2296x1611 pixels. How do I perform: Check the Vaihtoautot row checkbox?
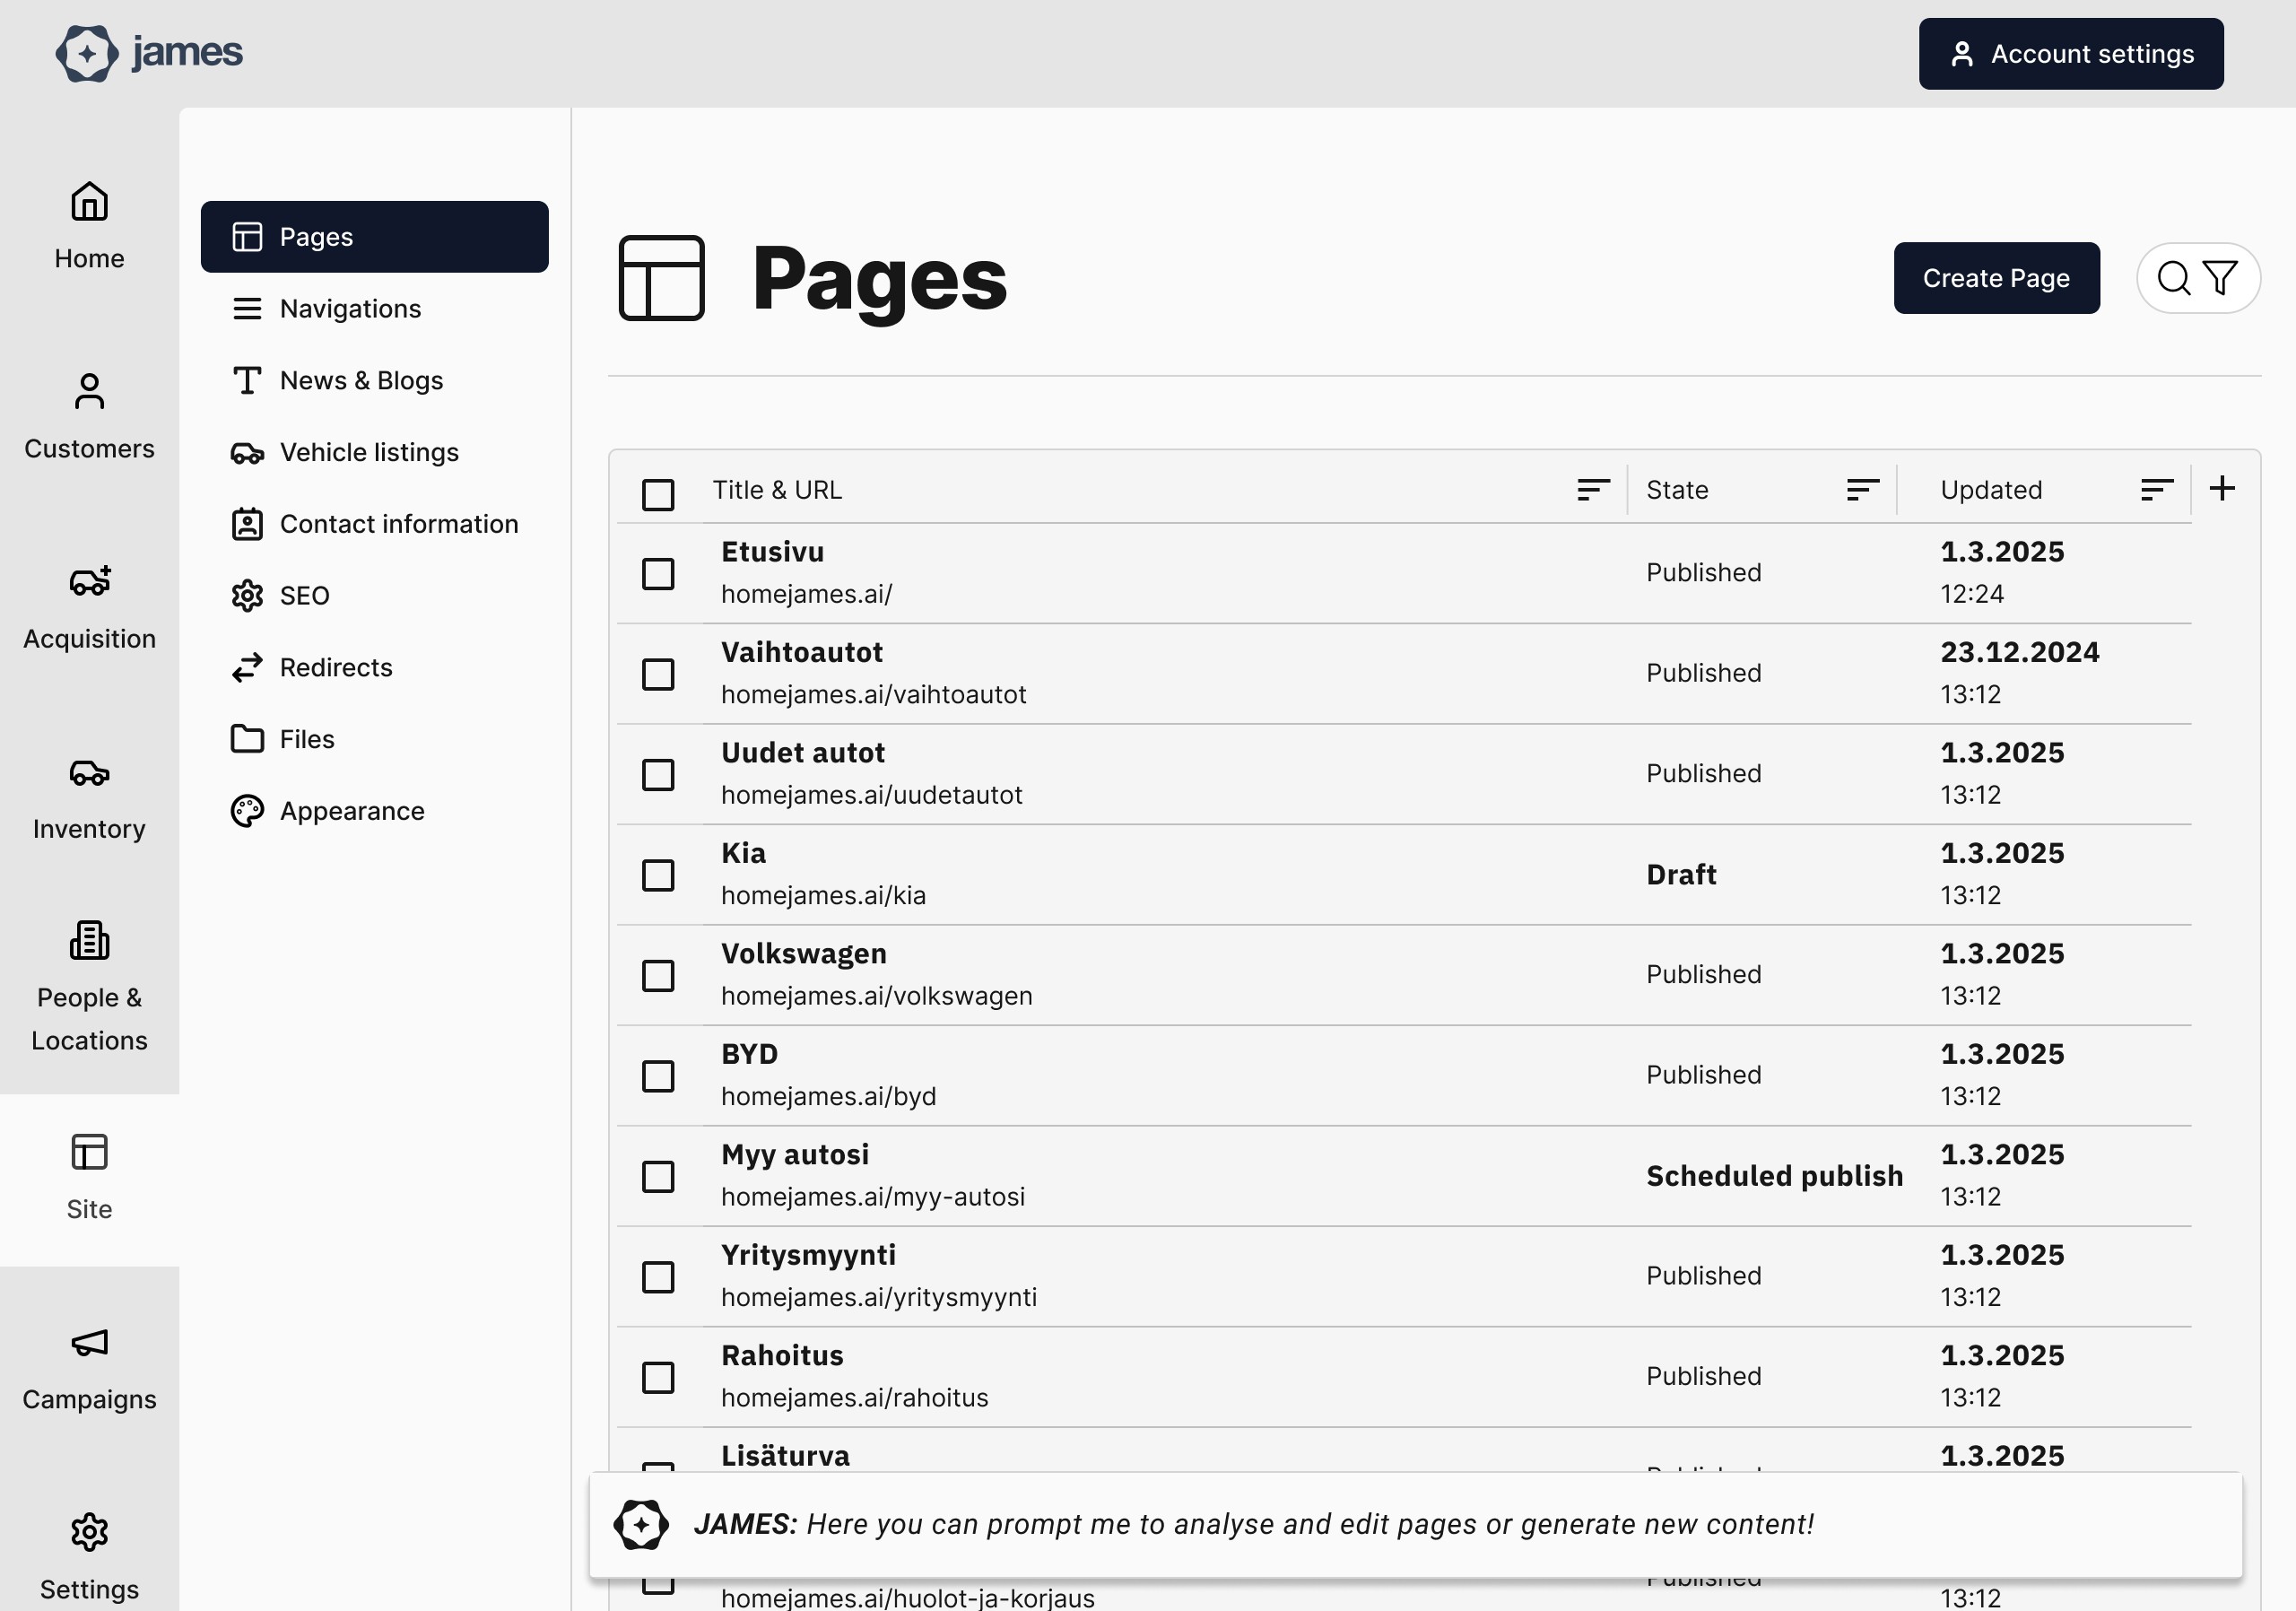tap(658, 674)
